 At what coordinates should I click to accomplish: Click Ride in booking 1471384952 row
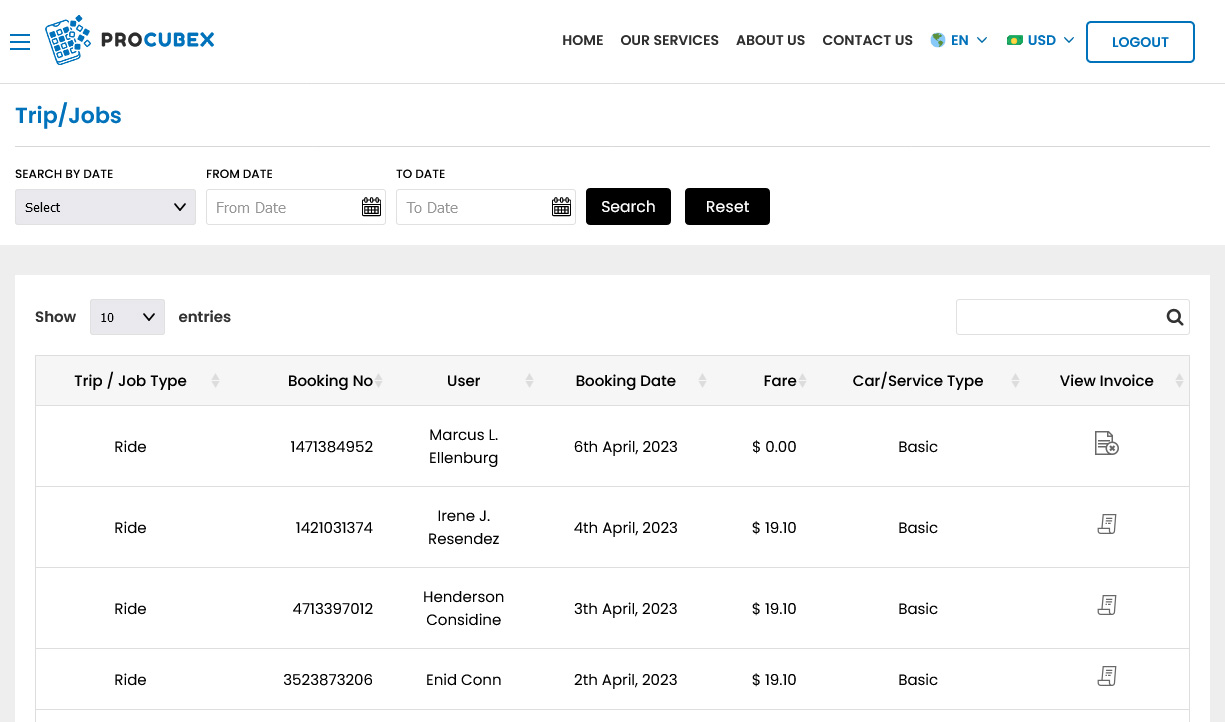tap(130, 447)
